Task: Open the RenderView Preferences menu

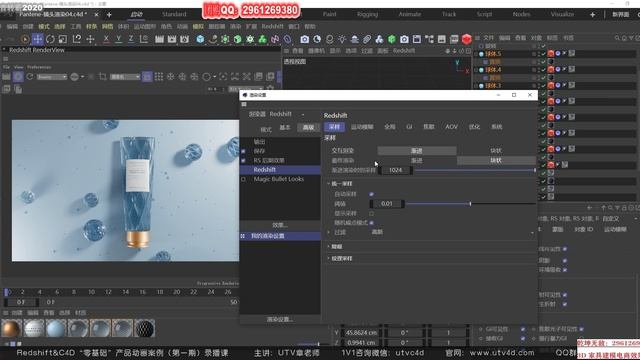Action: coord(39,67)
